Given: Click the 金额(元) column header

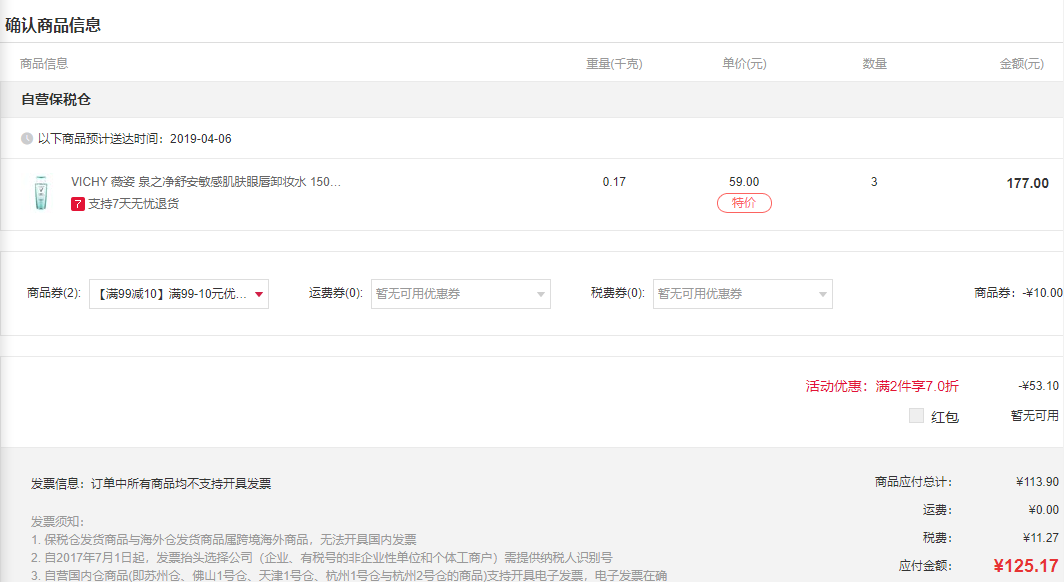Looking at the screenshot, I should click(1022, 64).
